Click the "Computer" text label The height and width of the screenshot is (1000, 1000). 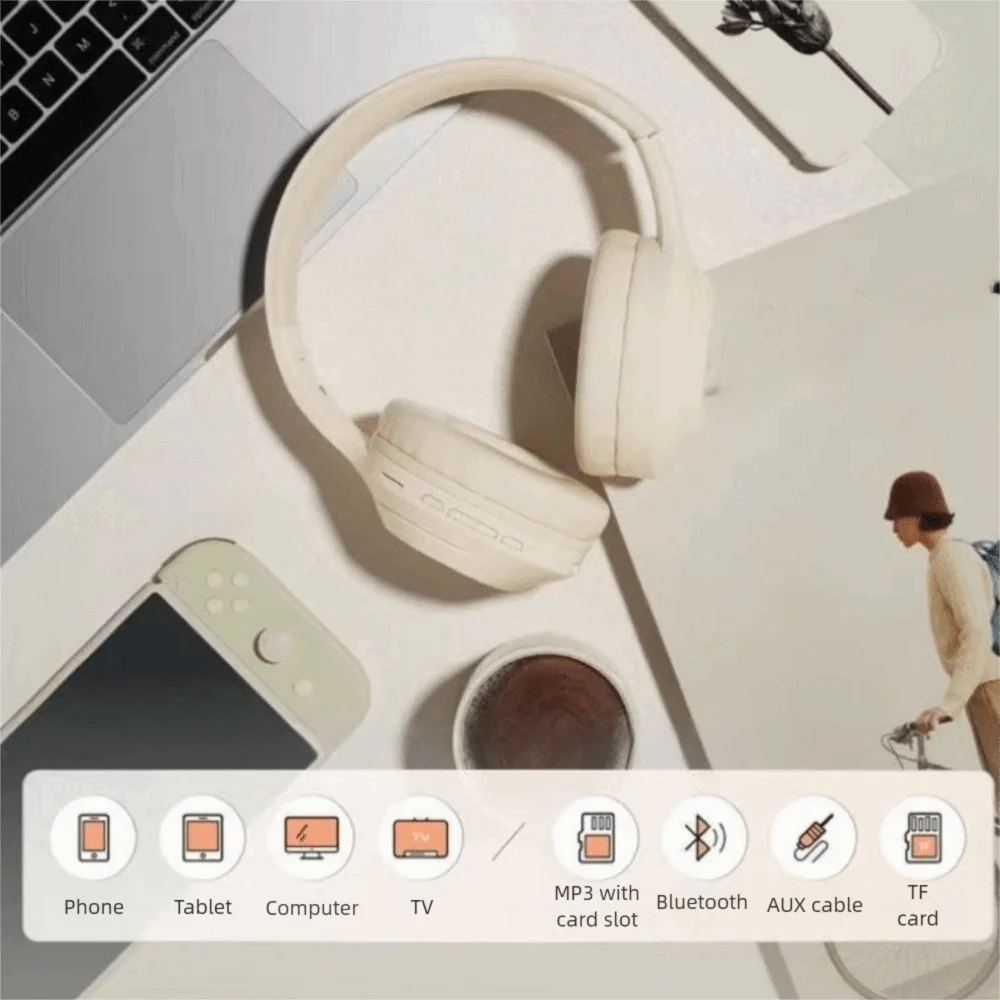(311, 908)
